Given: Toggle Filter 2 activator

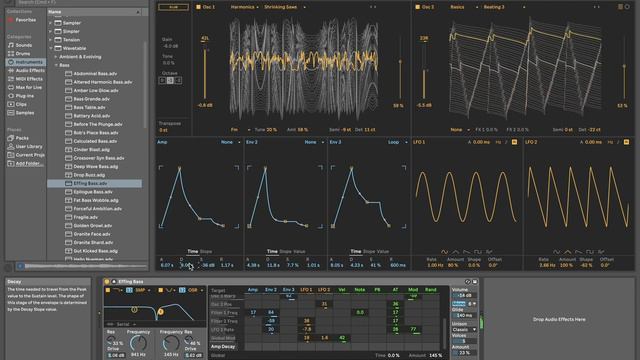Looking at the screenshot, I should (x=160, y=290).
